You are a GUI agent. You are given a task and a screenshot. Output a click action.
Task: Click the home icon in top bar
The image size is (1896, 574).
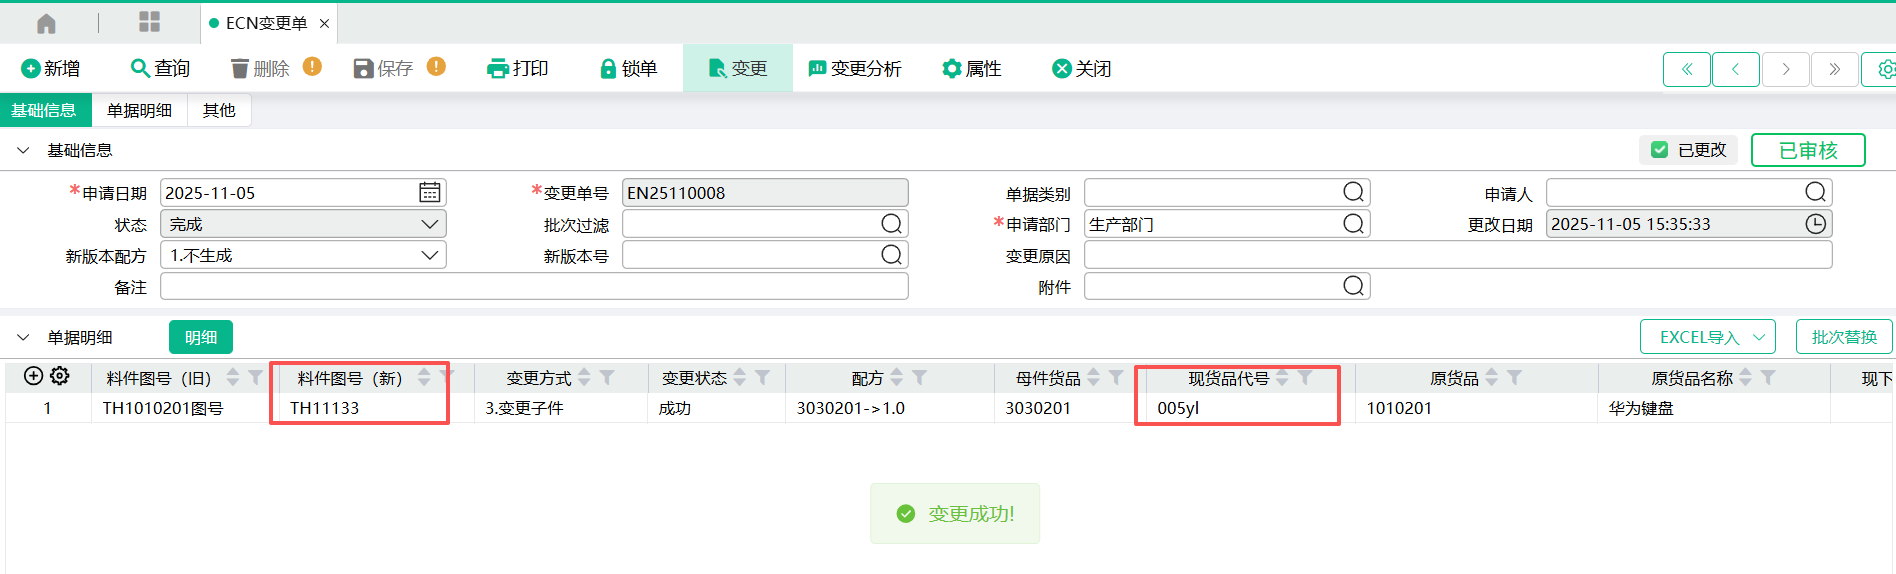click(x=46, y=23)
